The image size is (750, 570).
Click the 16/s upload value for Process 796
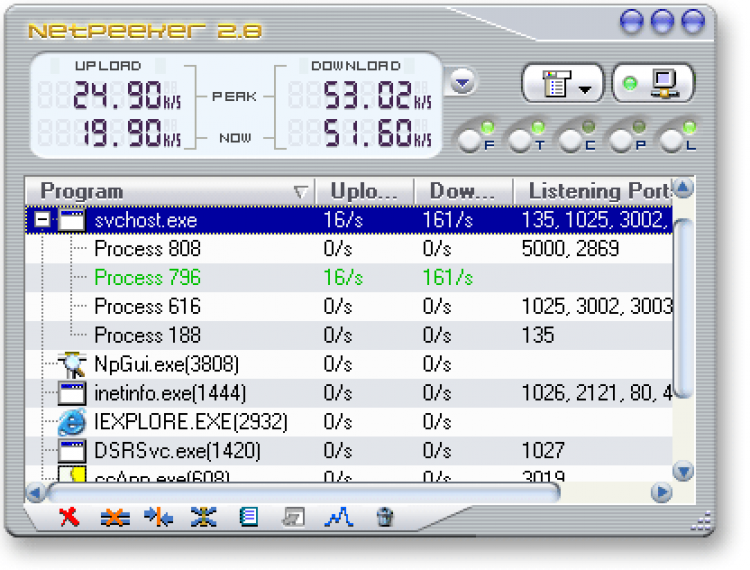pos(343,278)
